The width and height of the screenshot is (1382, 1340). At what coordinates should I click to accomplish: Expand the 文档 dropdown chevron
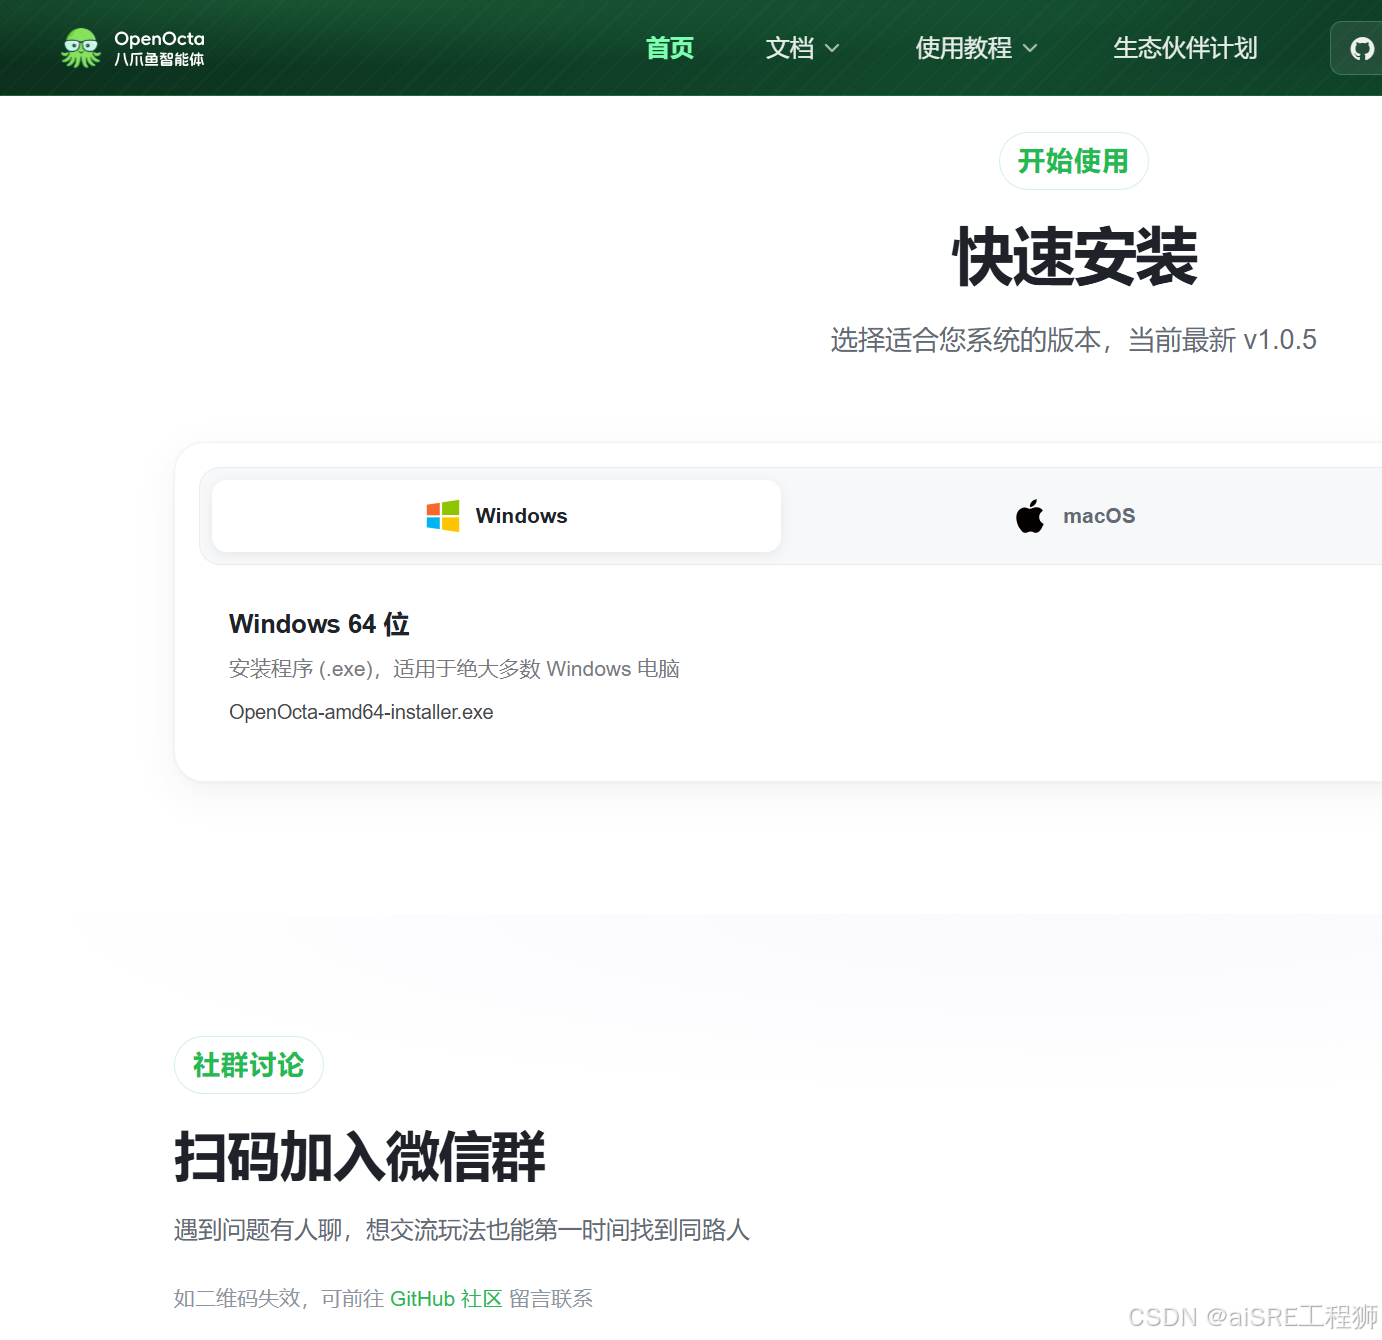coord(832,48)
